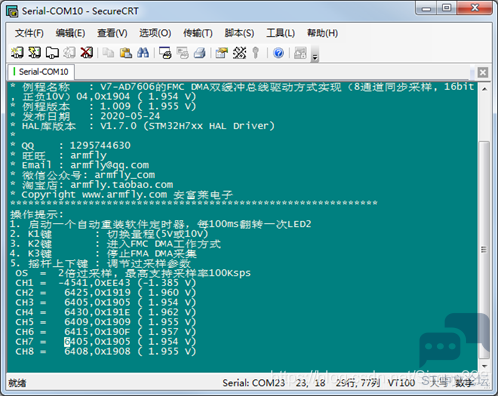Click terminal scrollbar up arrow

(484, 89)
